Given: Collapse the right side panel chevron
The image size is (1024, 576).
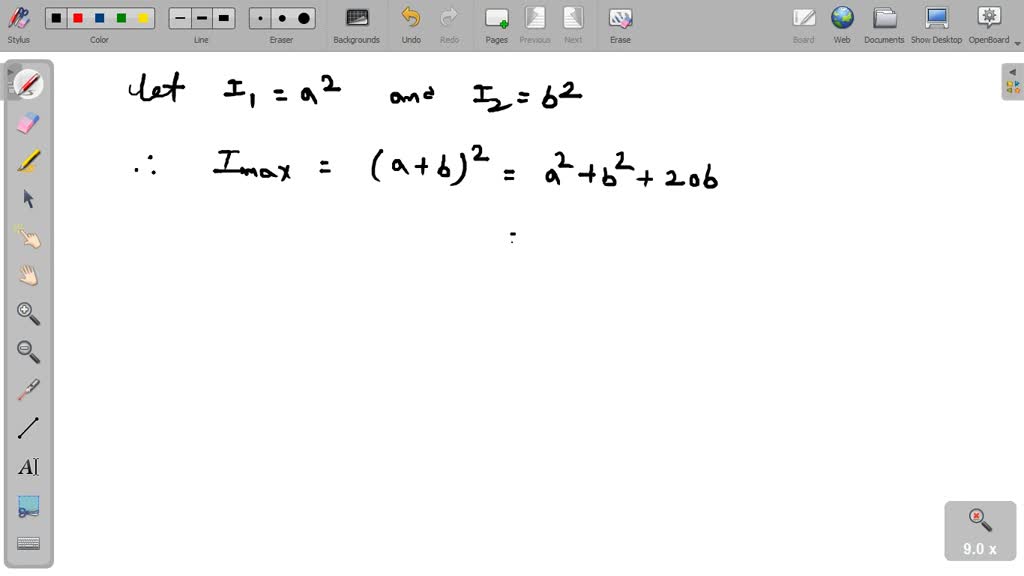Looking at the screenshot, I should [1012, 72].
